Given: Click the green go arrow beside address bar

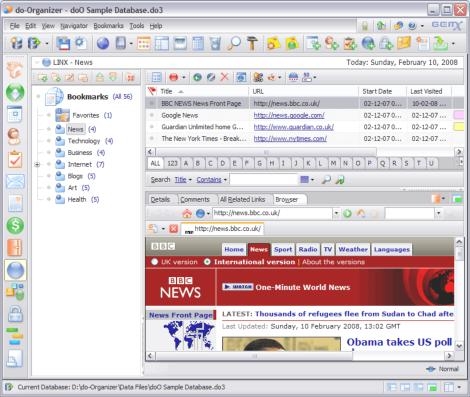Looking at the screenshot, I should 347,213.
